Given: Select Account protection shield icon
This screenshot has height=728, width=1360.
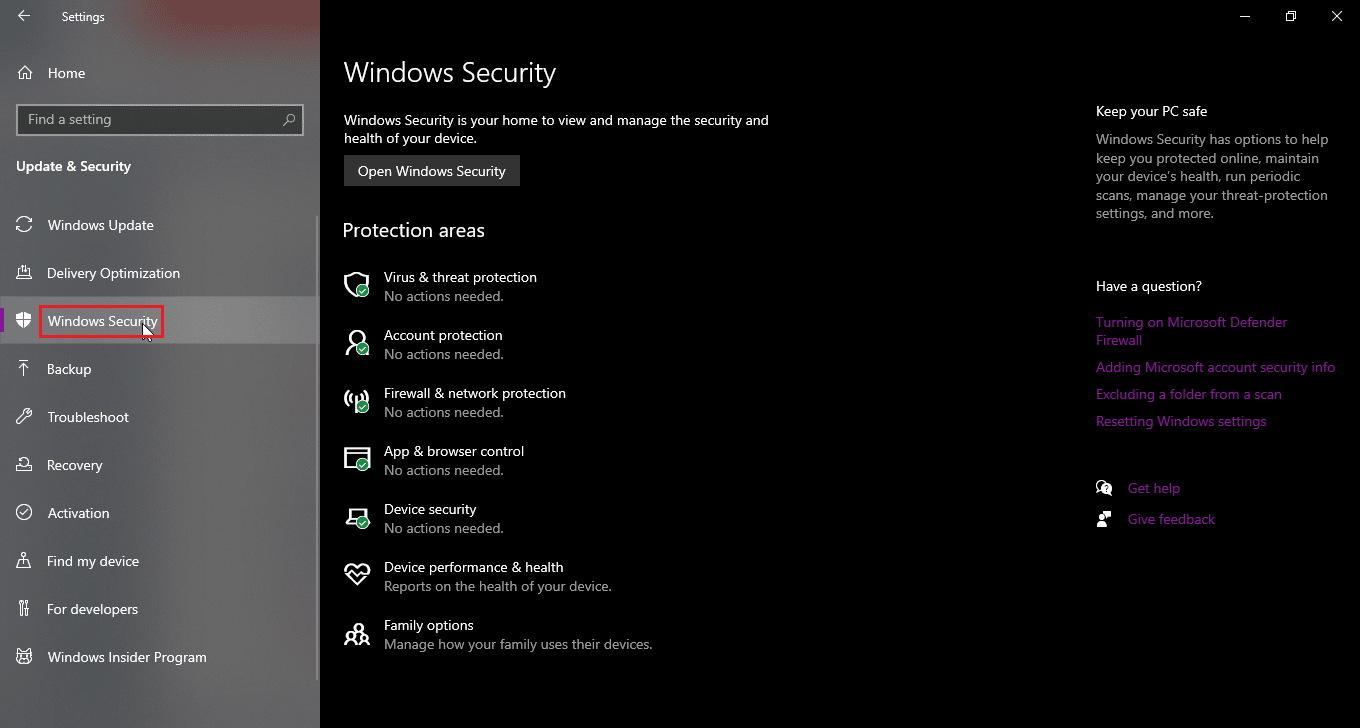Looking at the screenshot, I should pos(357,343).
